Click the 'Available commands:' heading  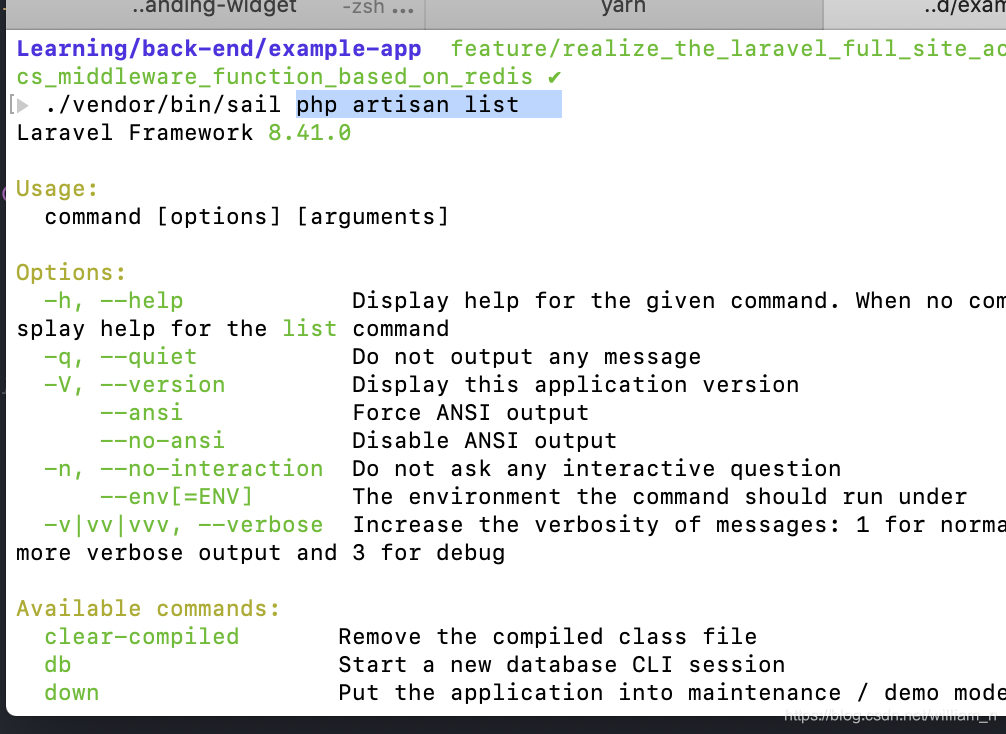tap(148, 609)
